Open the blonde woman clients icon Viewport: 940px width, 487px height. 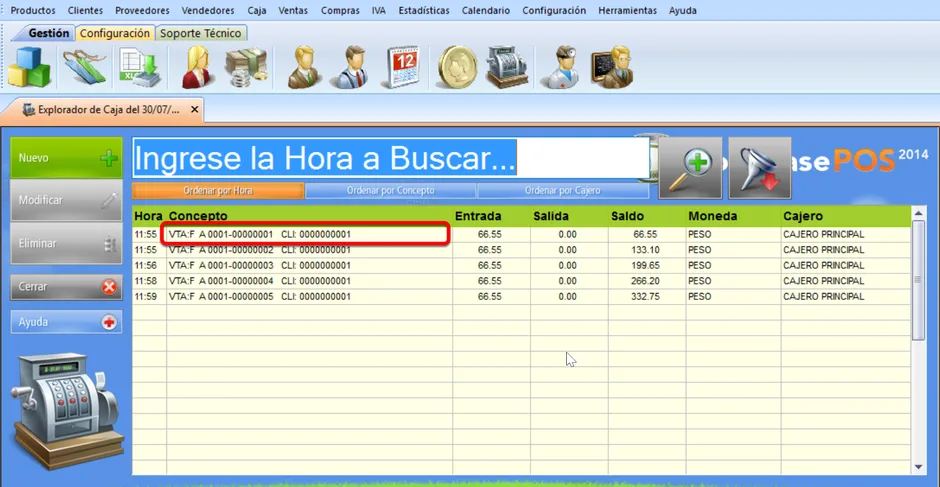click(197, 67)
